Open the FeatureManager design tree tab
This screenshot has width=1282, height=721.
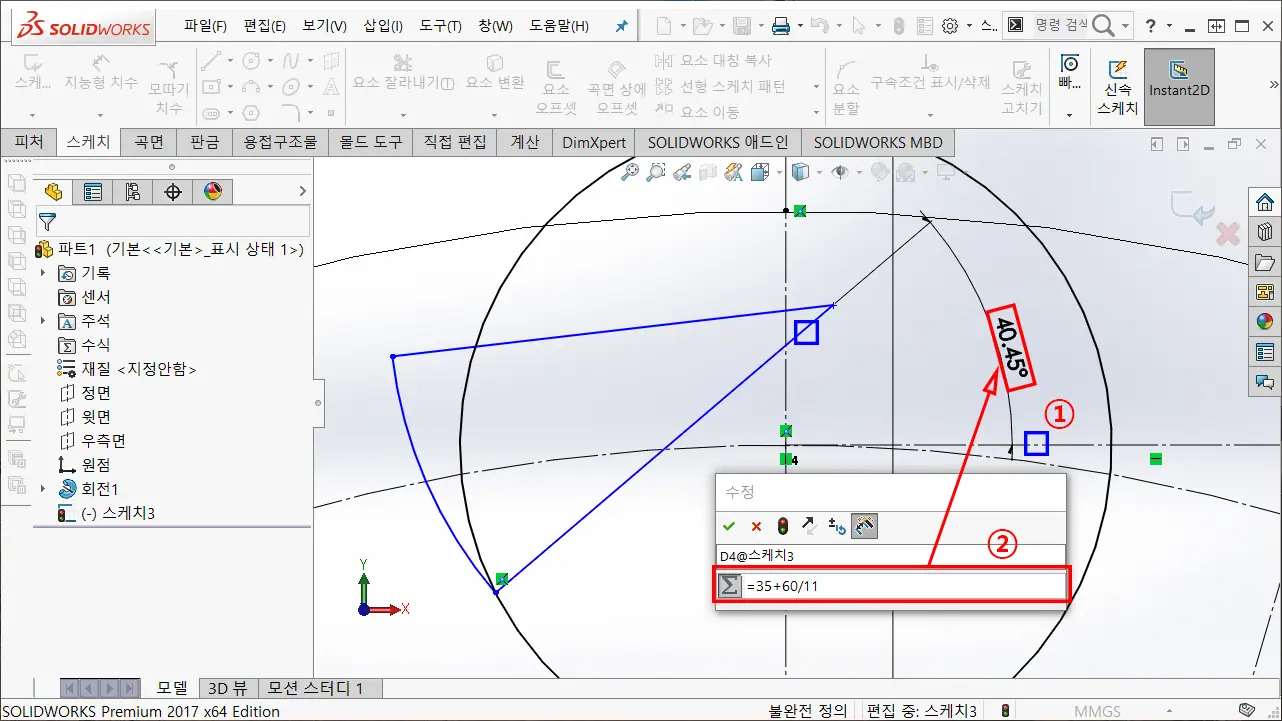tap(53, 191)
